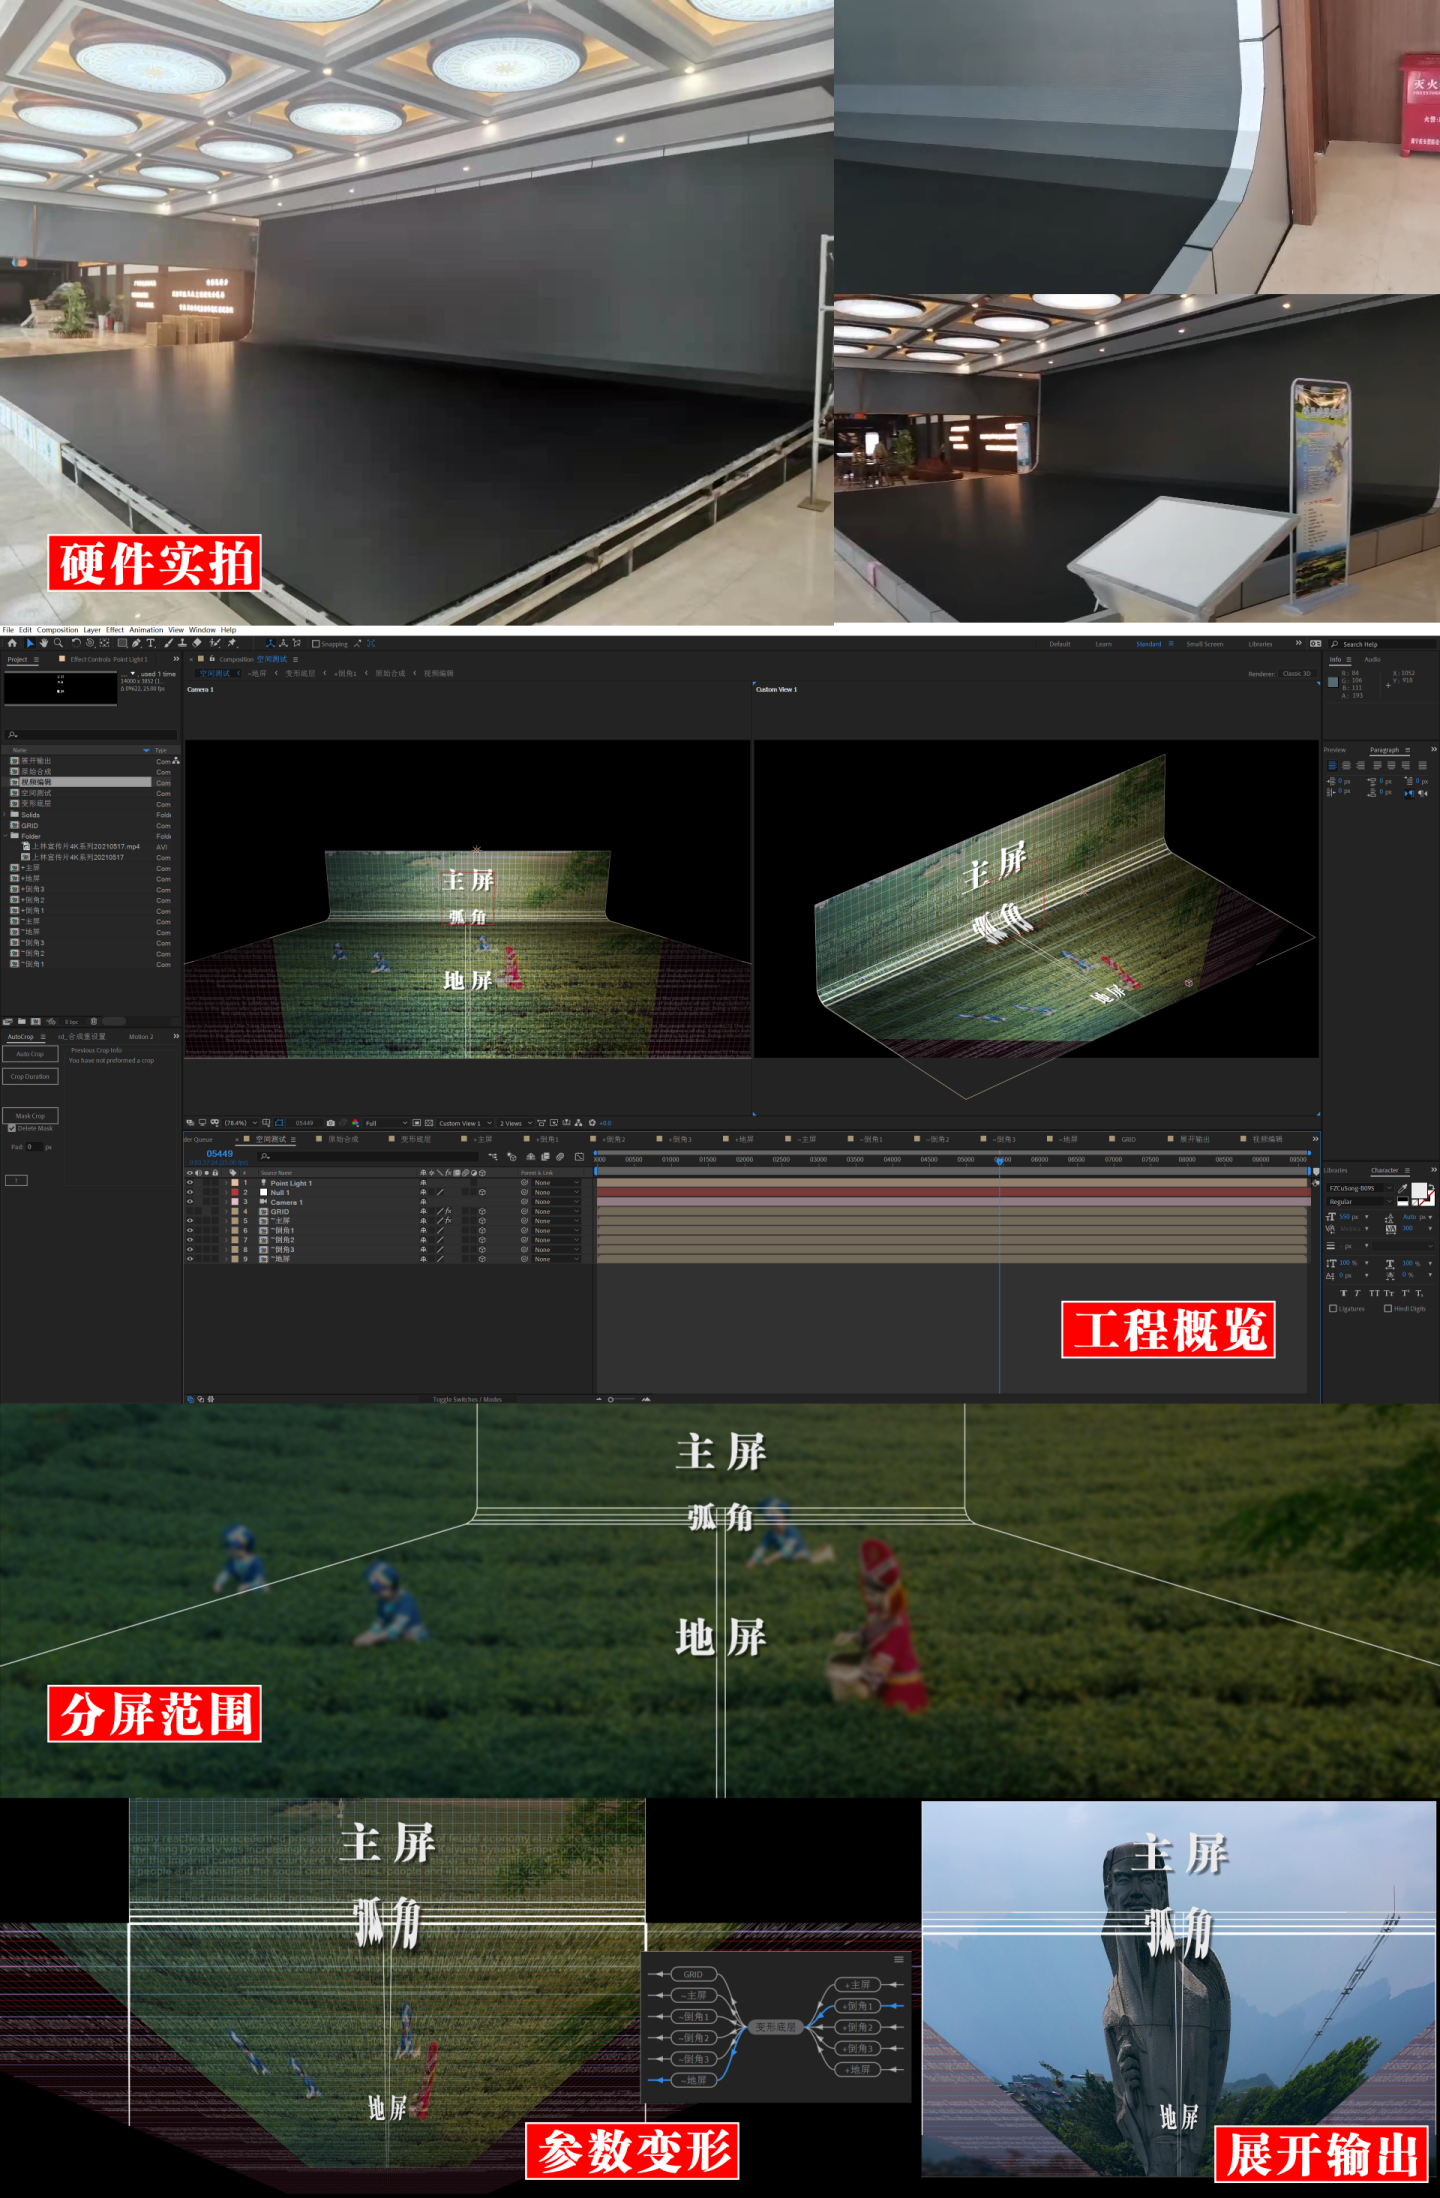This screenshot has height=2198, width=1440.
Task: Click the Auto Crop button
Action: (30, 1054)
